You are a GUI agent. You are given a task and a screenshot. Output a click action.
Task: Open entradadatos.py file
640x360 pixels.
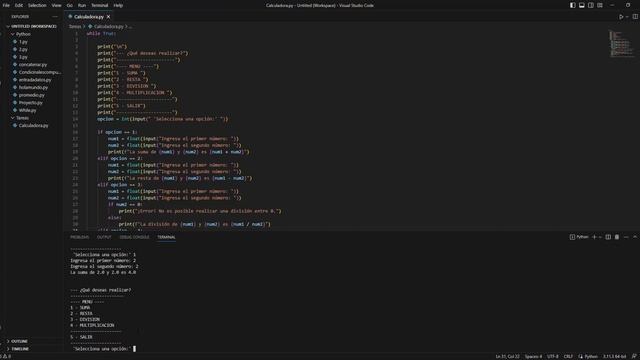[x=35, y=80]
